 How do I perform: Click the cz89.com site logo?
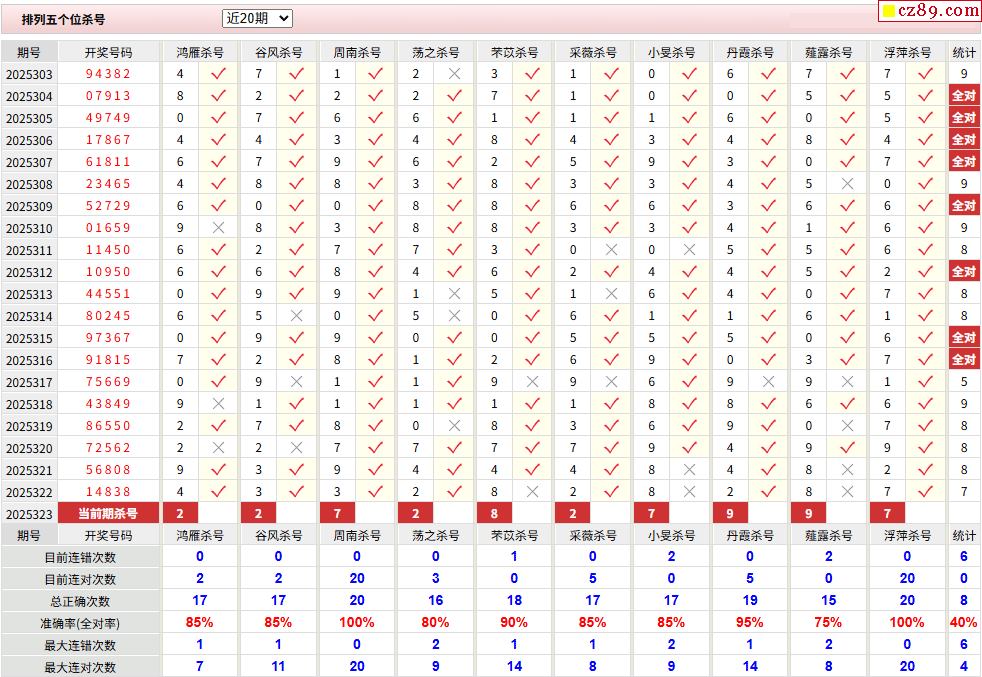tap(929, 11)
